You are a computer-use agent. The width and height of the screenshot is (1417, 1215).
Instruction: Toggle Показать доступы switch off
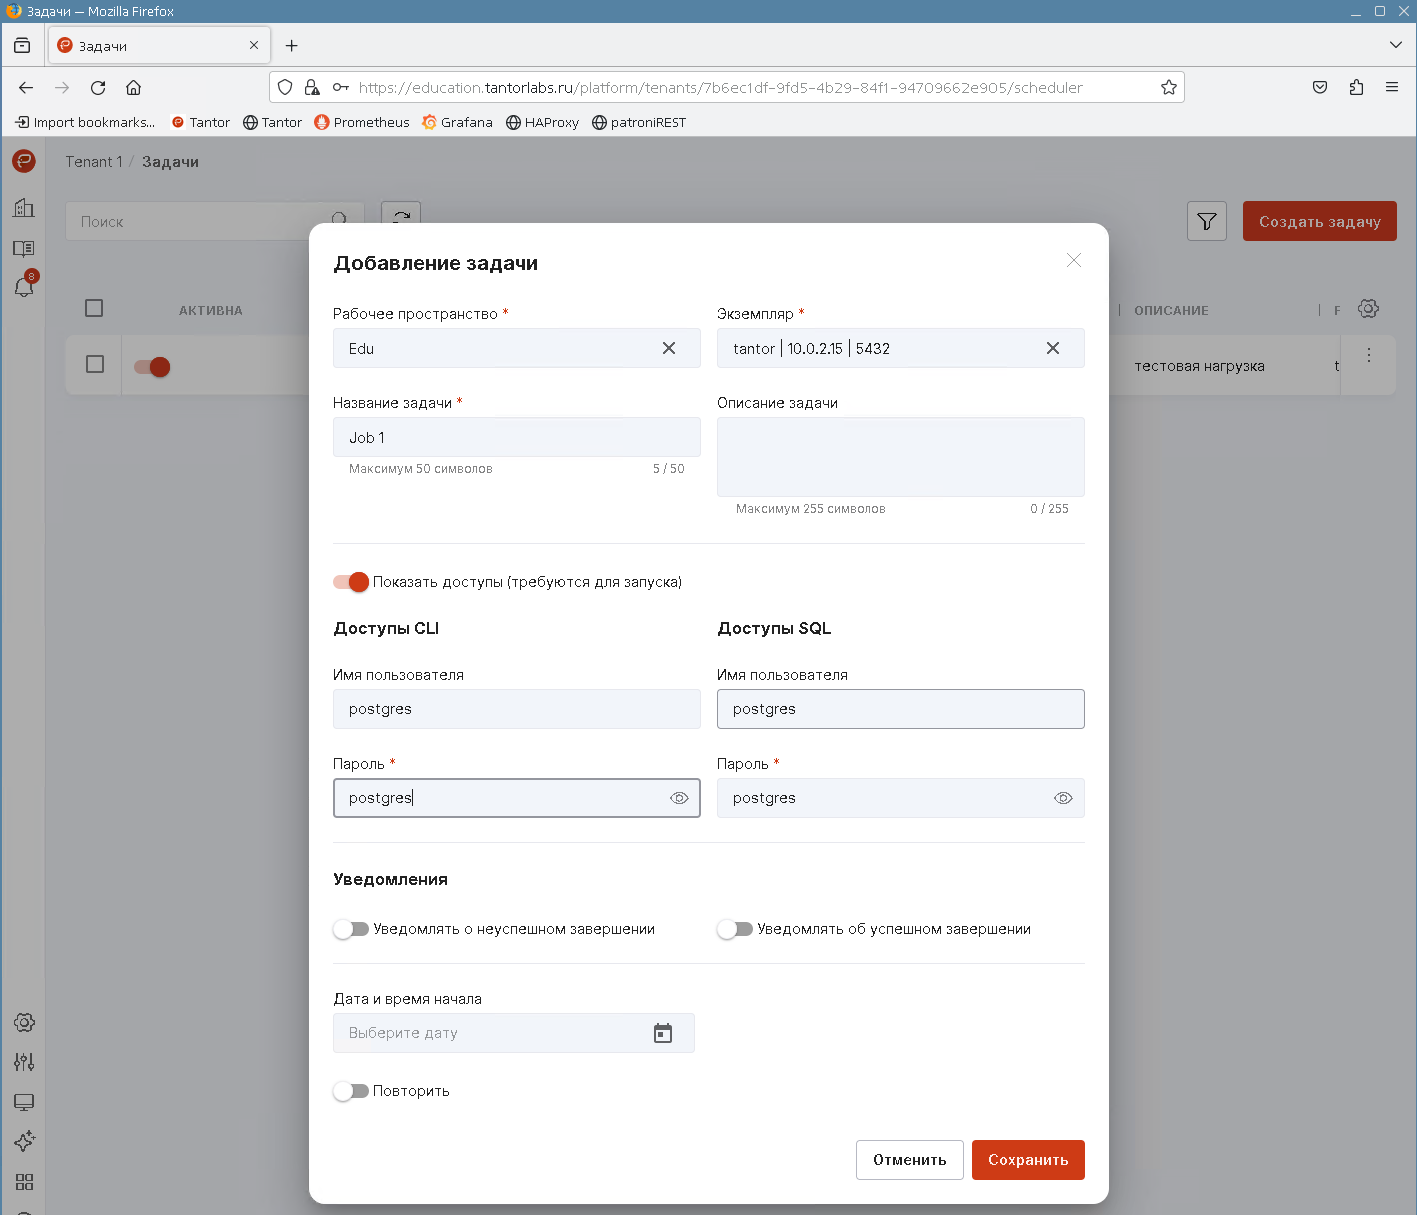click(351, 582)
